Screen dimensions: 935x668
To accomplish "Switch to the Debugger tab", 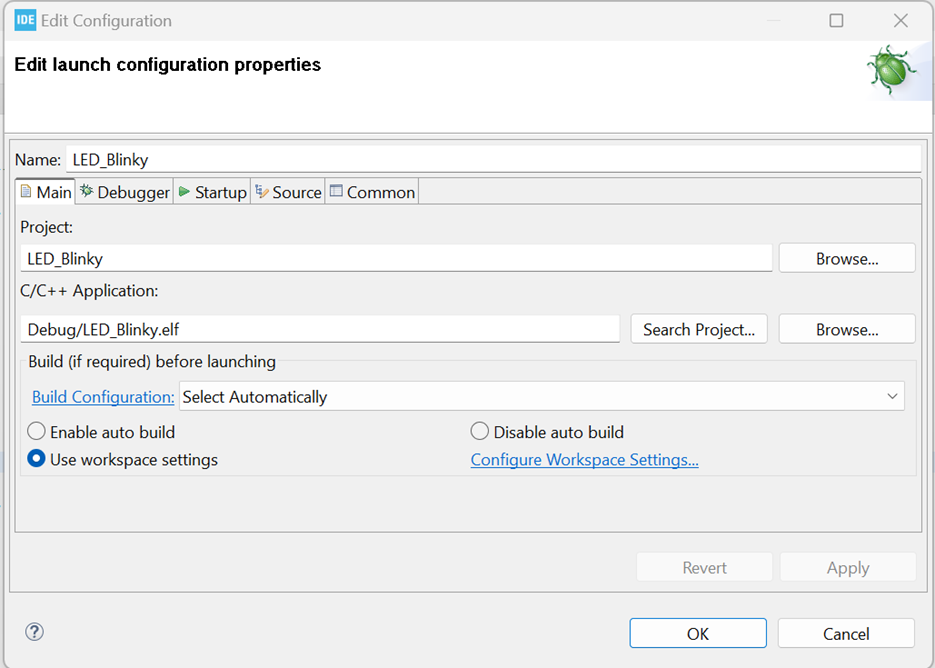I will tap(125, 191).
